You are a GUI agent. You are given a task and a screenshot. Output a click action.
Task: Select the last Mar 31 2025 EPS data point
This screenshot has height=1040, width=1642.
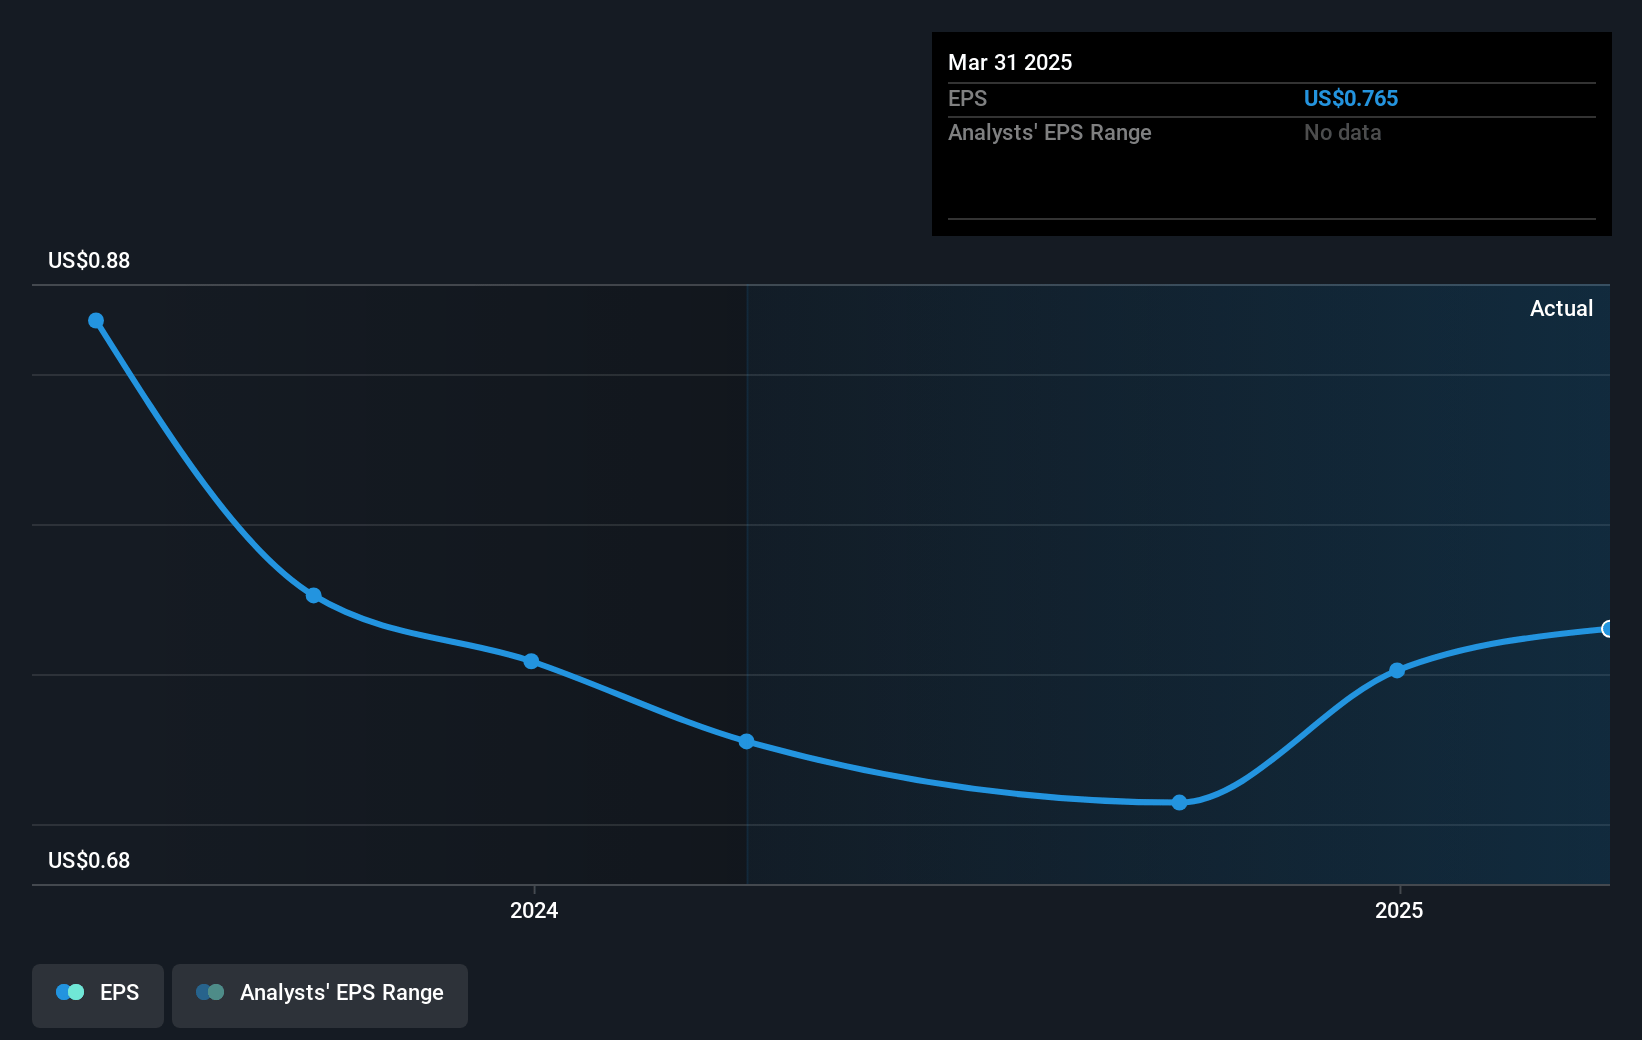(1607, 629)
